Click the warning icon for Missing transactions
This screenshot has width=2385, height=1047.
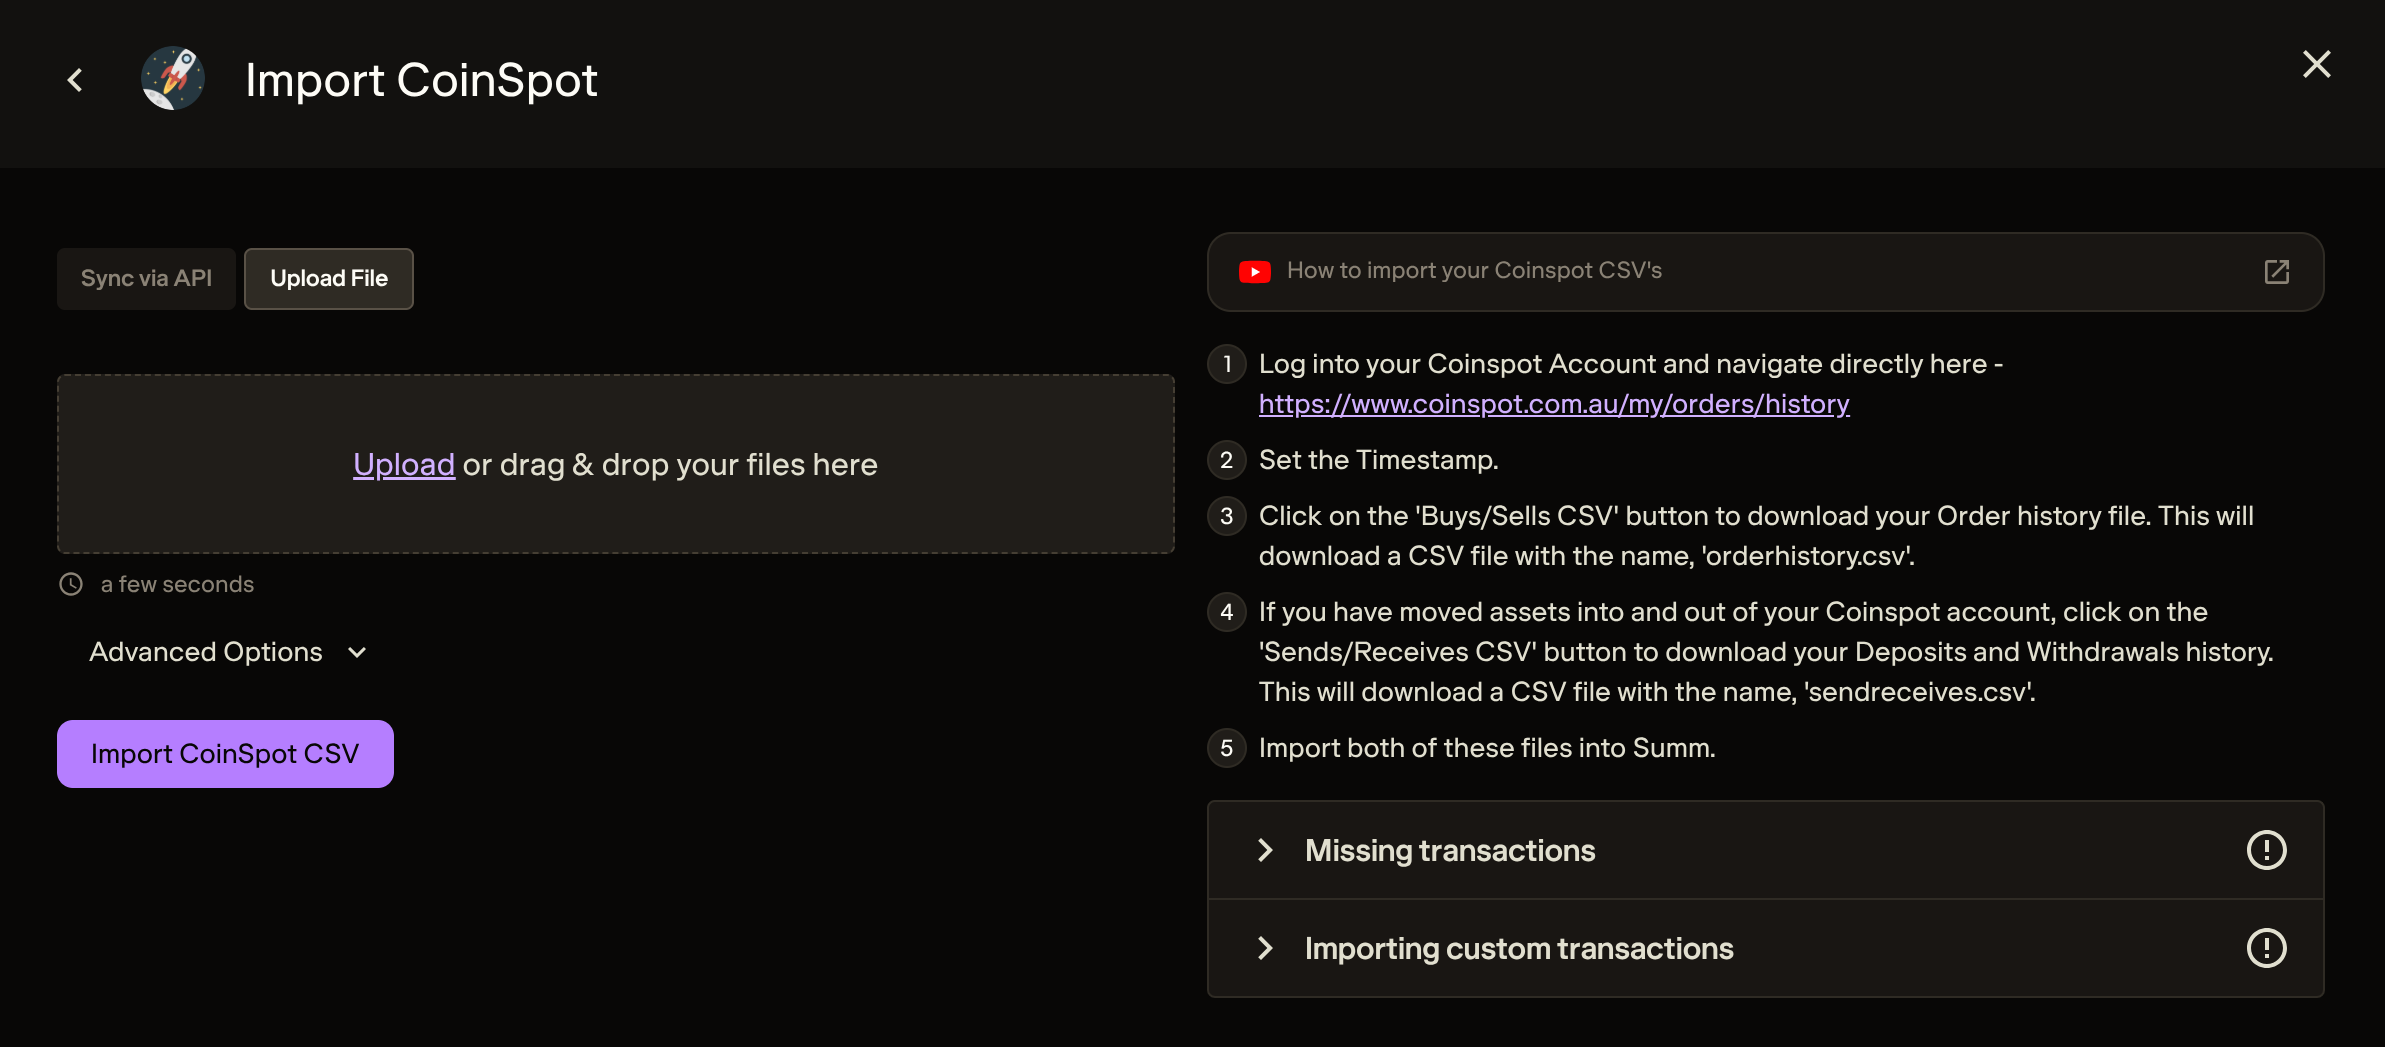click(x=2267, y=850)
